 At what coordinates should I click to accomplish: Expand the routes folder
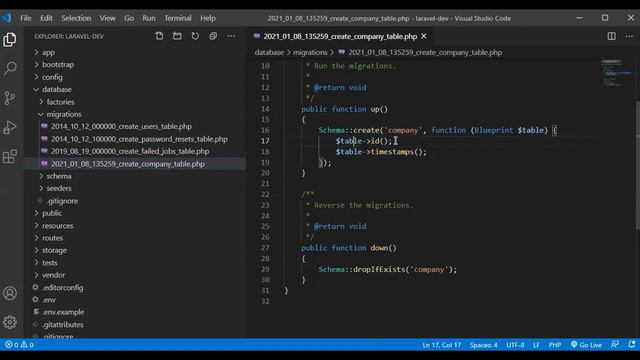point(135,238)
